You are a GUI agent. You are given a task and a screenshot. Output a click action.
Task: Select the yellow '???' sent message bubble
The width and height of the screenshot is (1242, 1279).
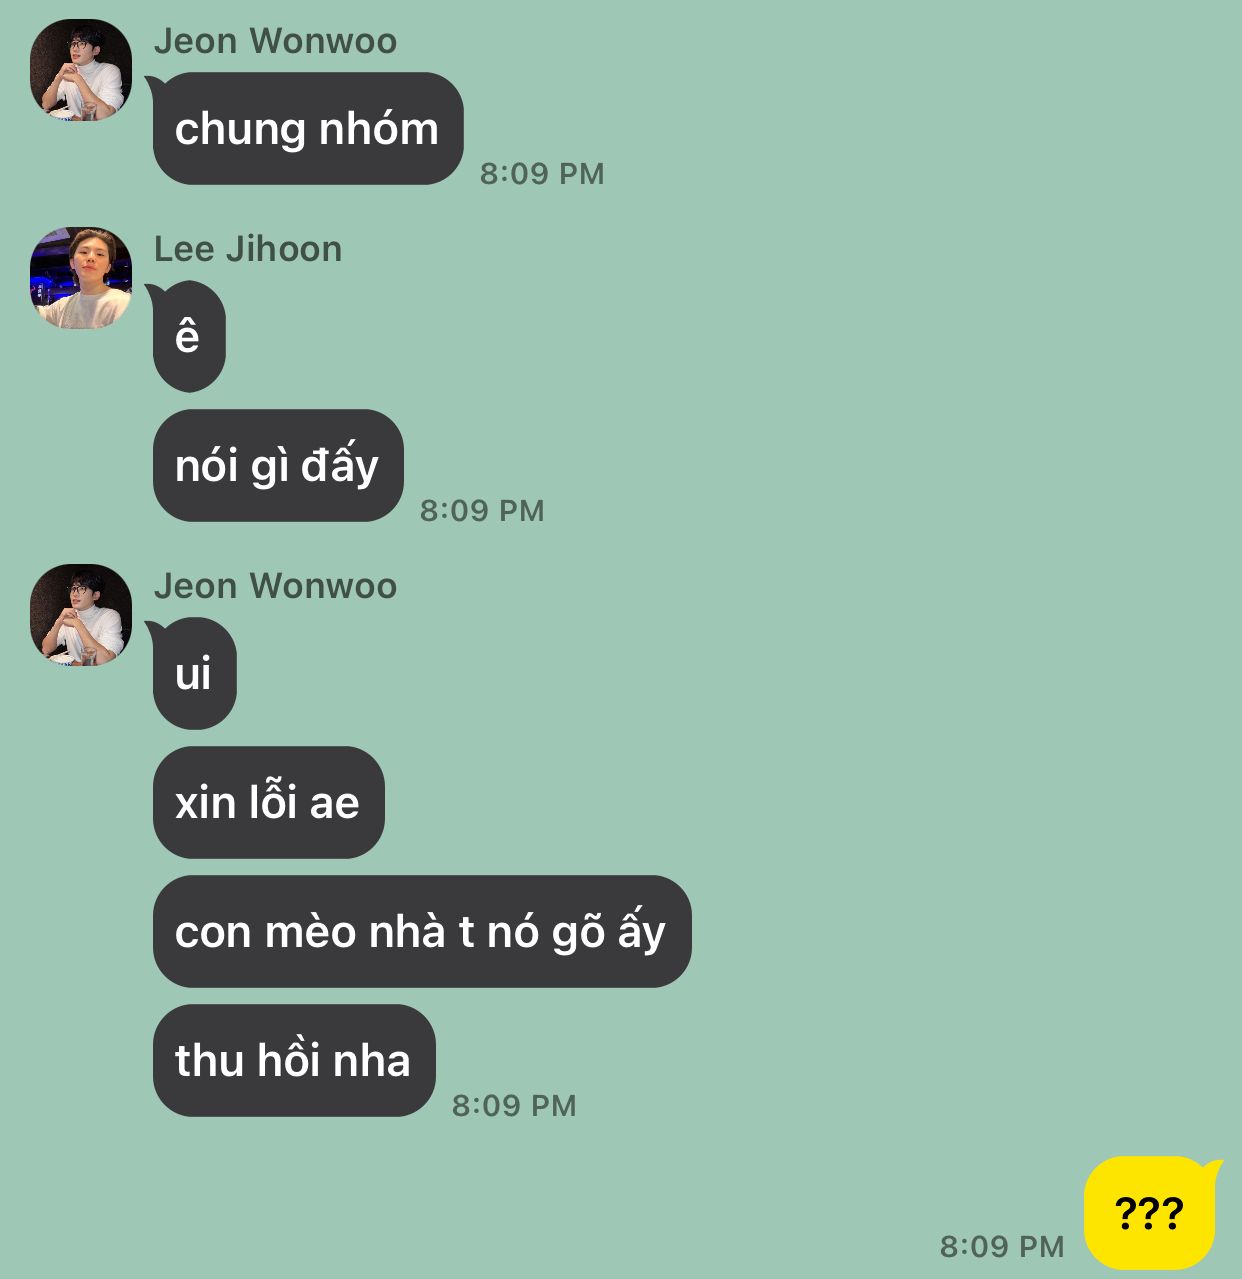(x=1149, y=1213)
